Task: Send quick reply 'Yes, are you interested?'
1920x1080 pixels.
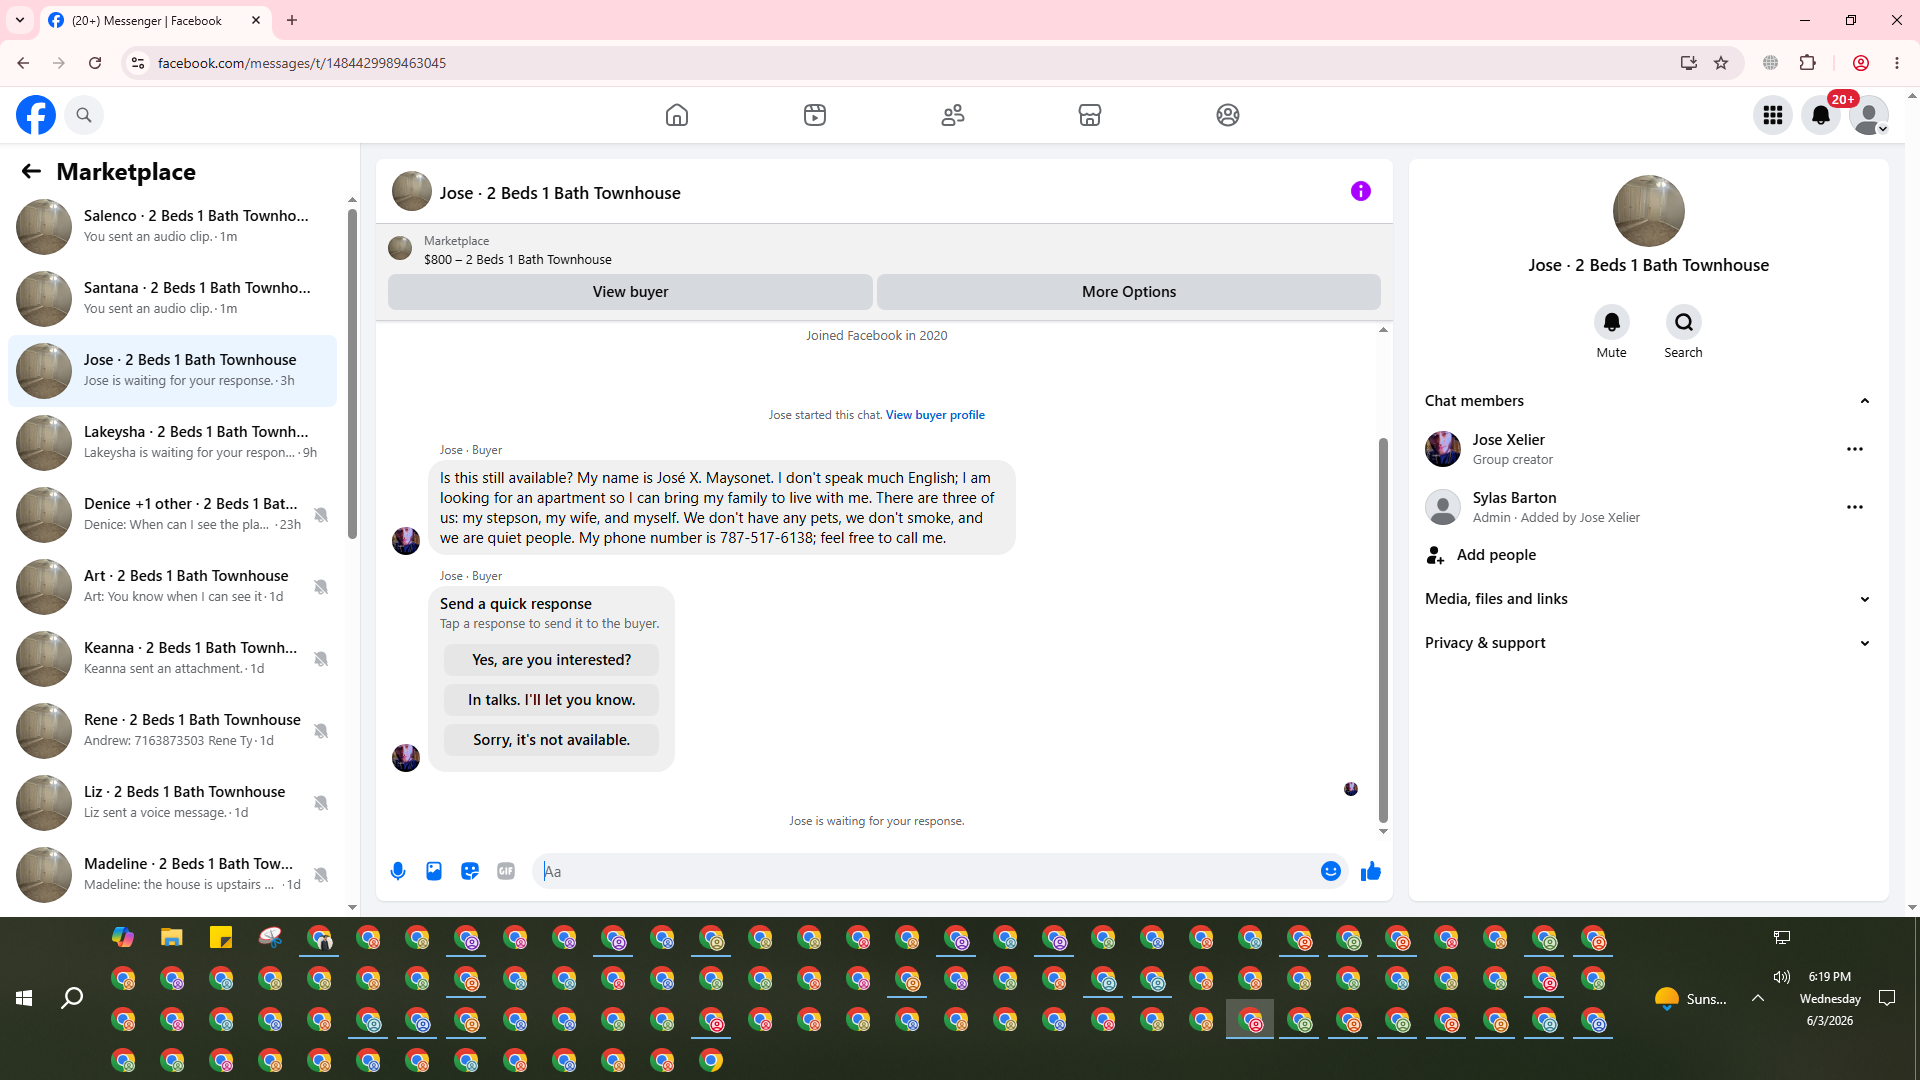Action: (552, 660)
